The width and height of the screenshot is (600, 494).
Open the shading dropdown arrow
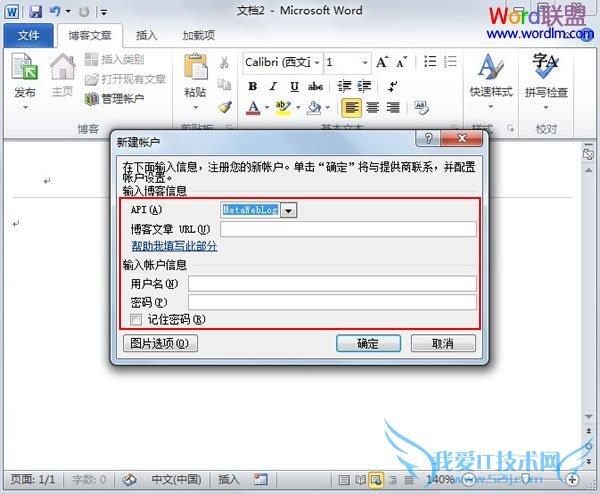click(328, 108)
